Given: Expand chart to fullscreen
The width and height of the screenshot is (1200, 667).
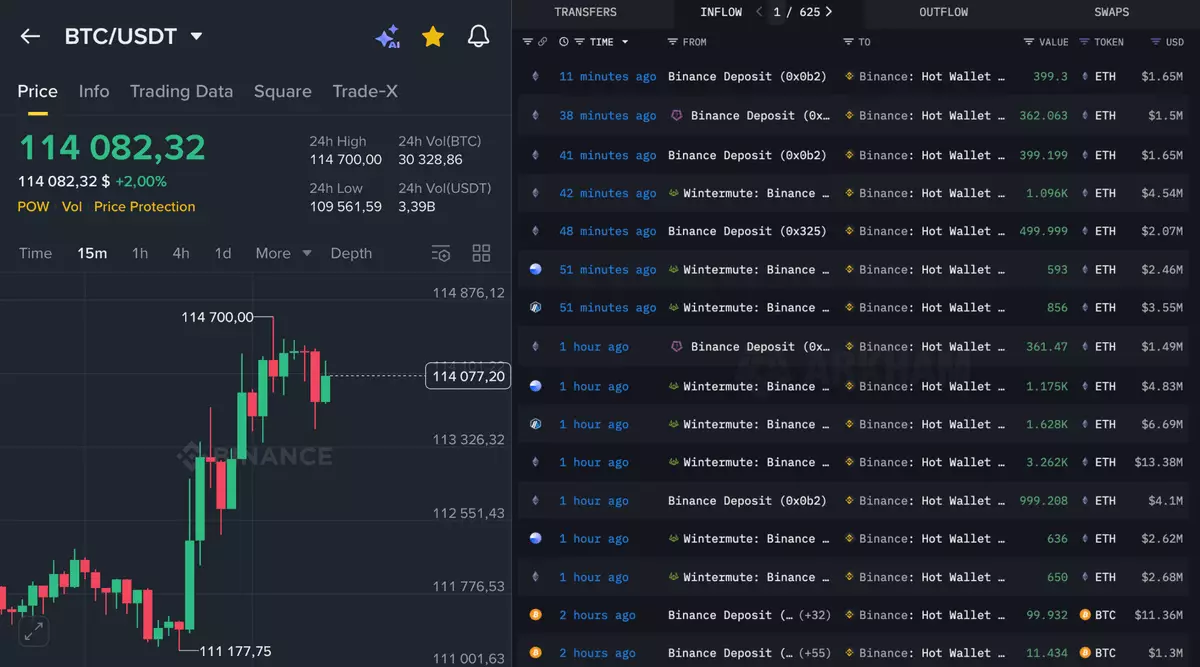Looking at the screenshot, I should 33,631.
